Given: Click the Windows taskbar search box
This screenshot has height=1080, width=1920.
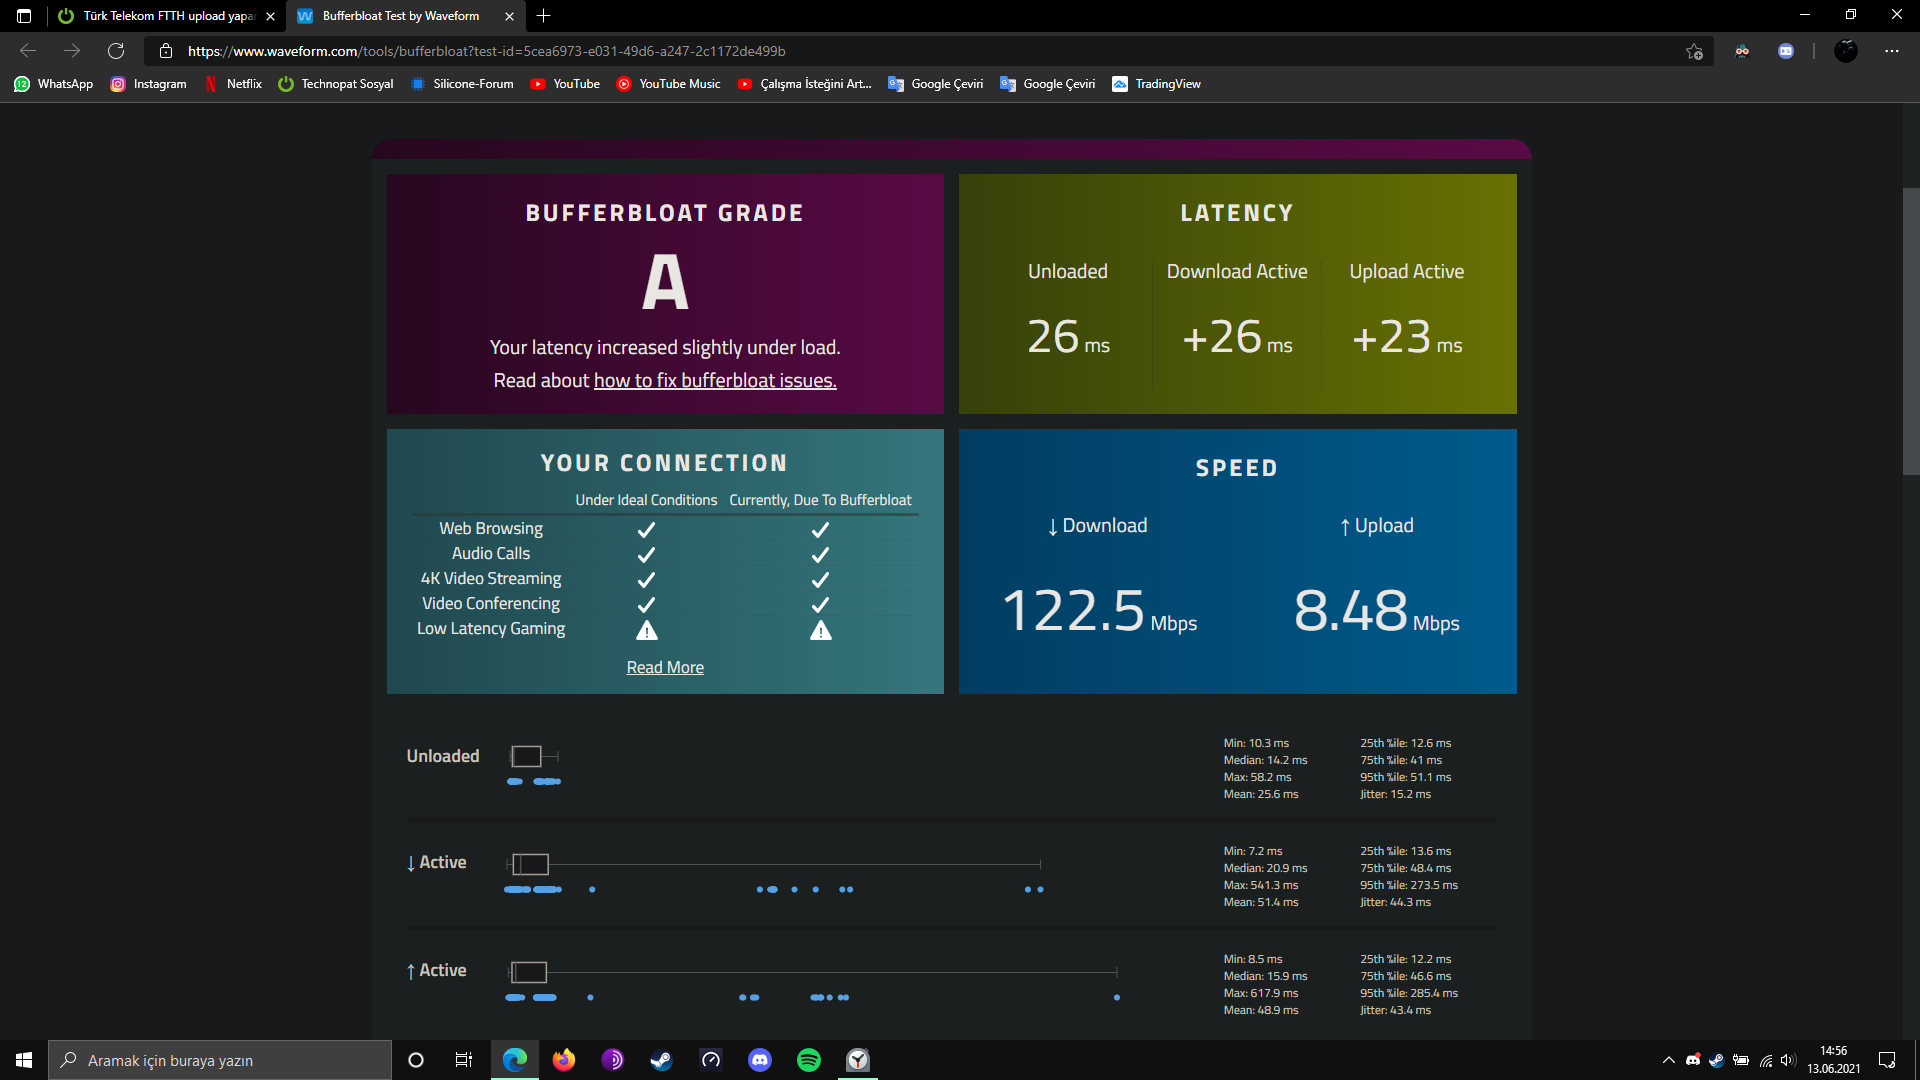Looking at the screenshot, I should pos(220,1060).
